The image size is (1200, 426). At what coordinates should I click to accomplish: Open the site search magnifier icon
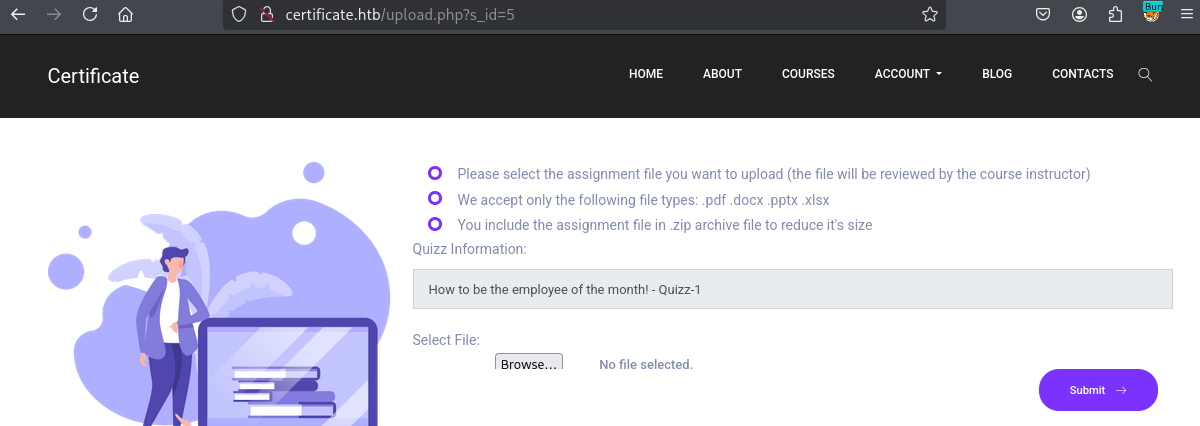pyautogui.click(x=1145, y=74)
